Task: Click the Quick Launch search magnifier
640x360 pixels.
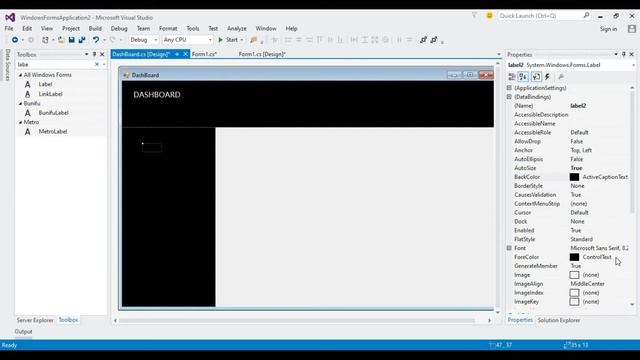Action: [587, 16]
